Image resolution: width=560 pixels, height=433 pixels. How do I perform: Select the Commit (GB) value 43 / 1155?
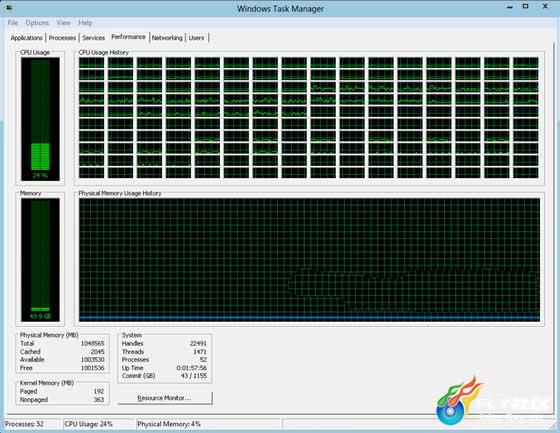click(194, 376)
